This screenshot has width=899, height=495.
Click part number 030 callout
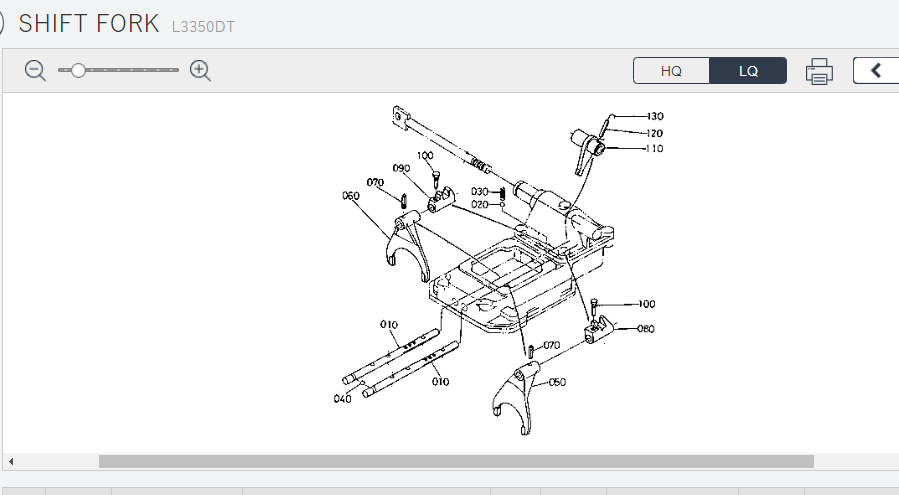point(480,191)
